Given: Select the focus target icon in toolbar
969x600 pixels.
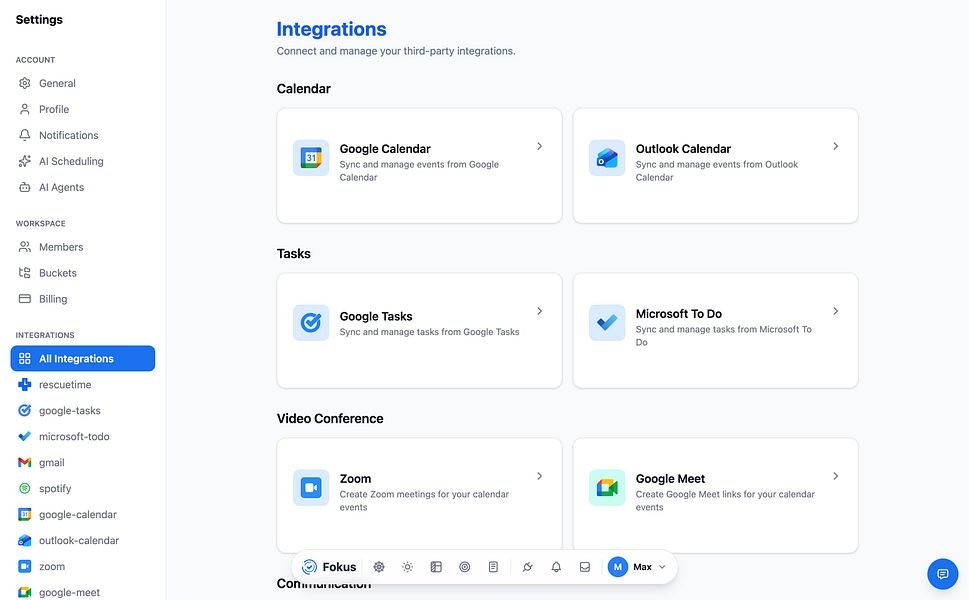Looking at the screenshot, I should tap(464, 566).
